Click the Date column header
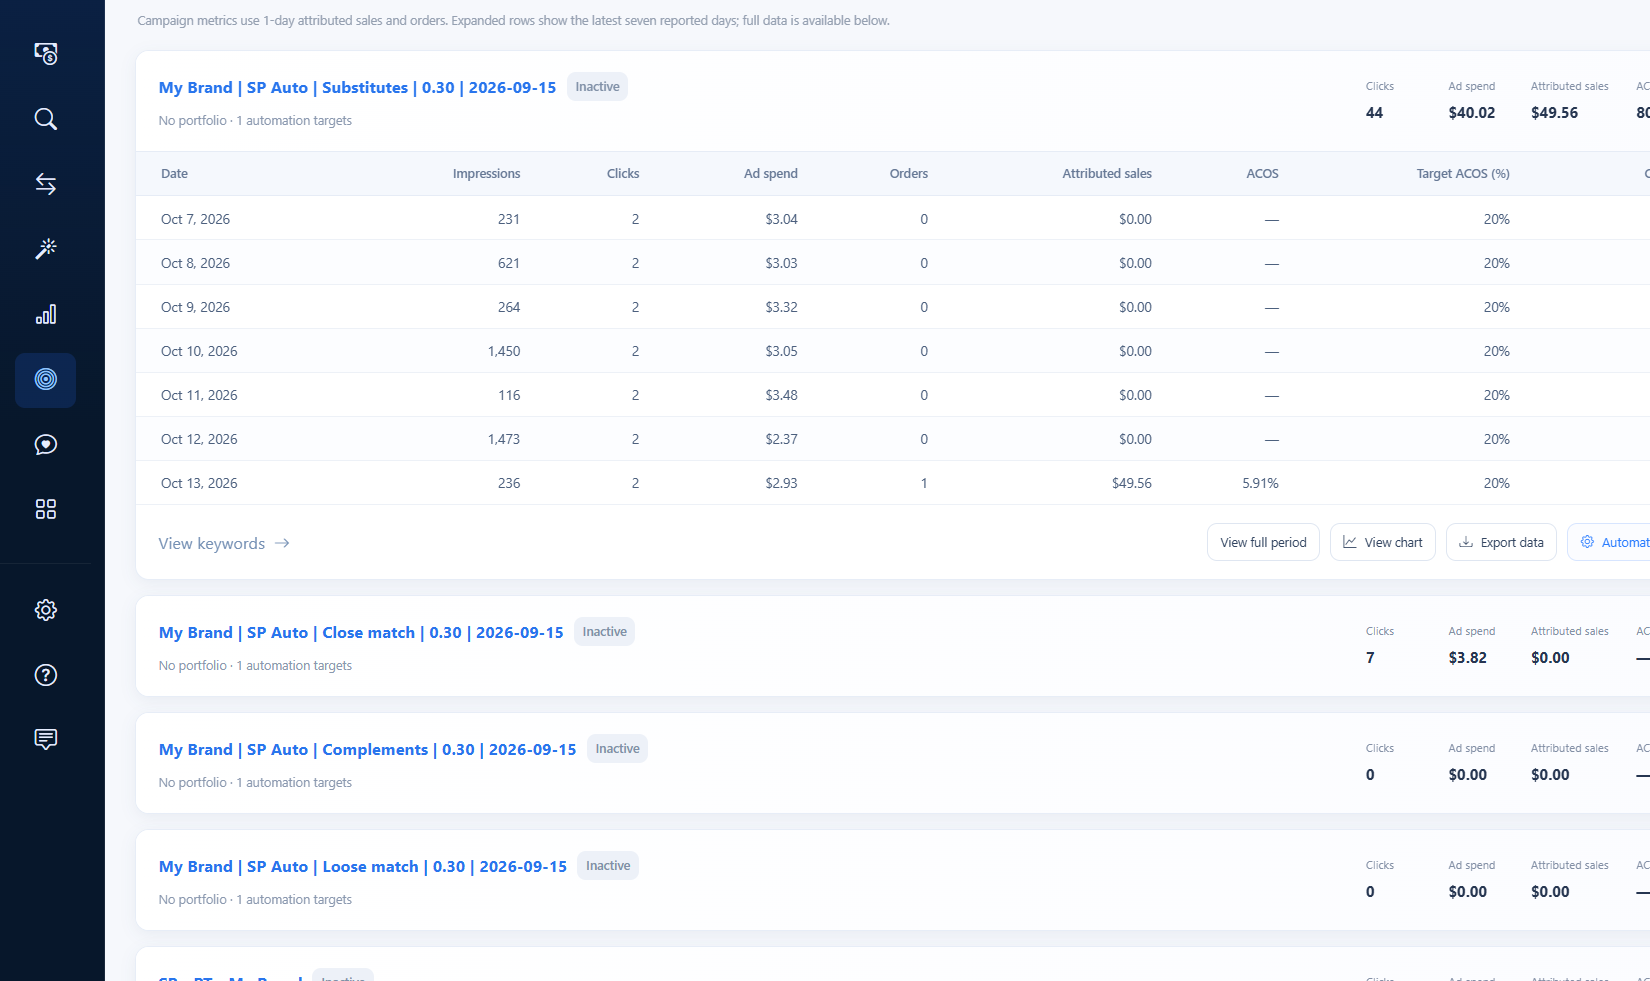 174,173
